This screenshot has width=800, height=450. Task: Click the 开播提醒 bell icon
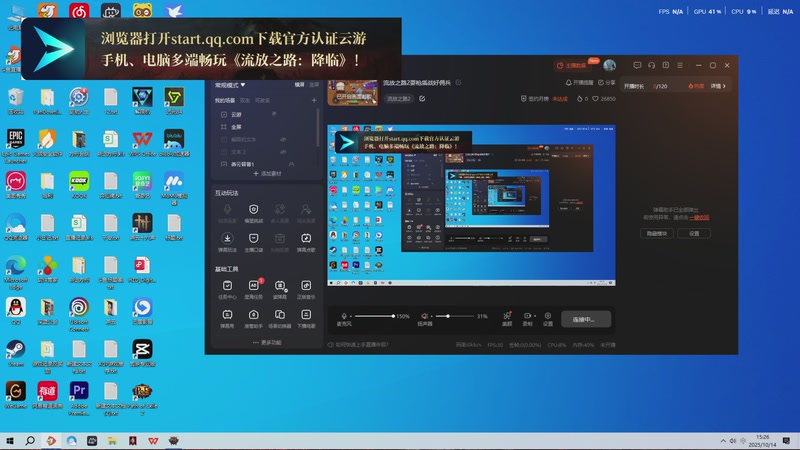click(x=568, y=83)
